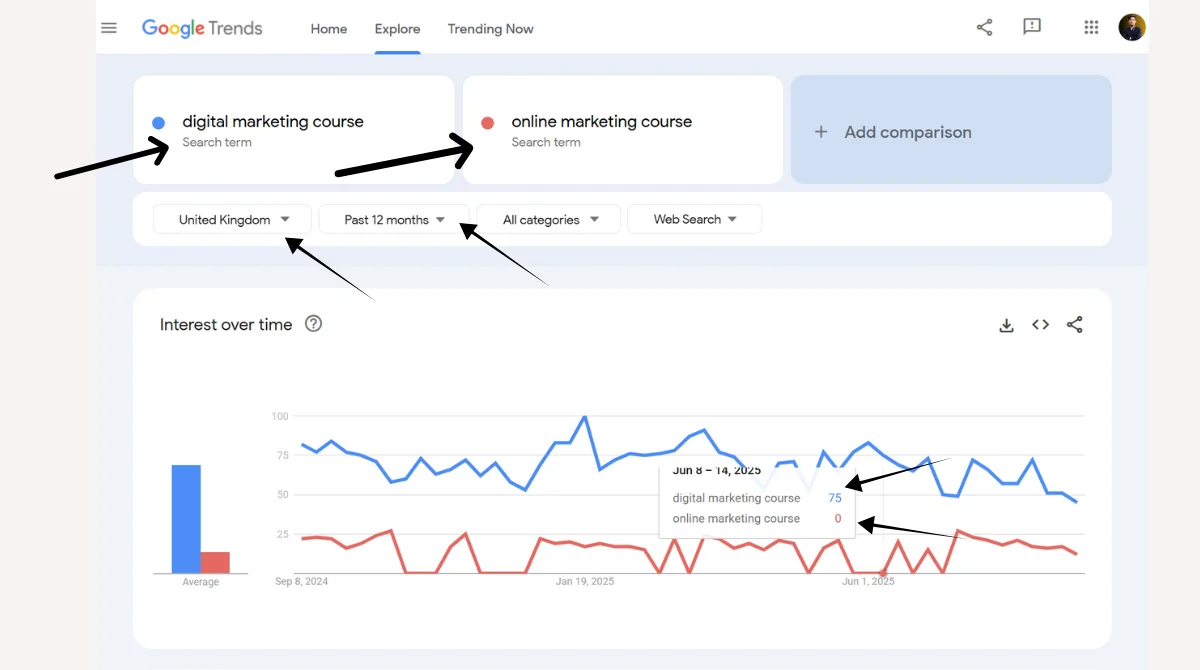Click the tooltip value 75
Image resolution: width=1200 pixels, height=670 pixels.
(x=835, y=498)
